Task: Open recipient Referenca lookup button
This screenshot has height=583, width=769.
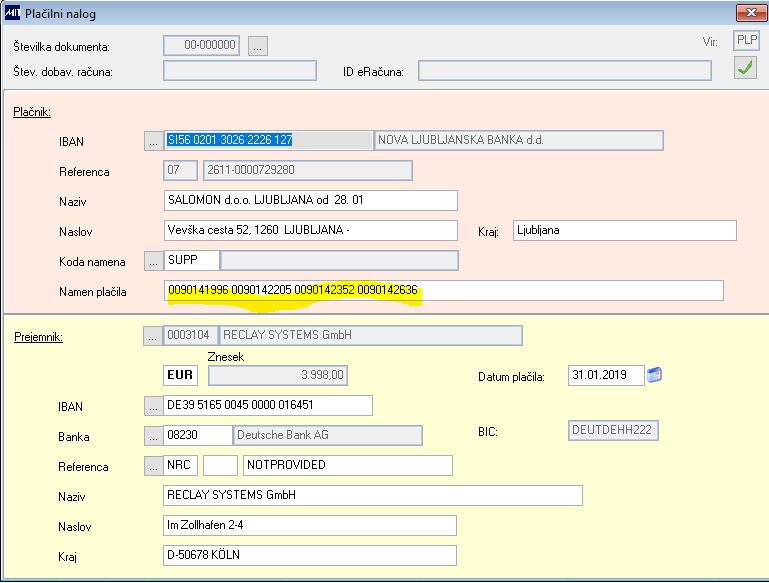Action: click(154, 466)
